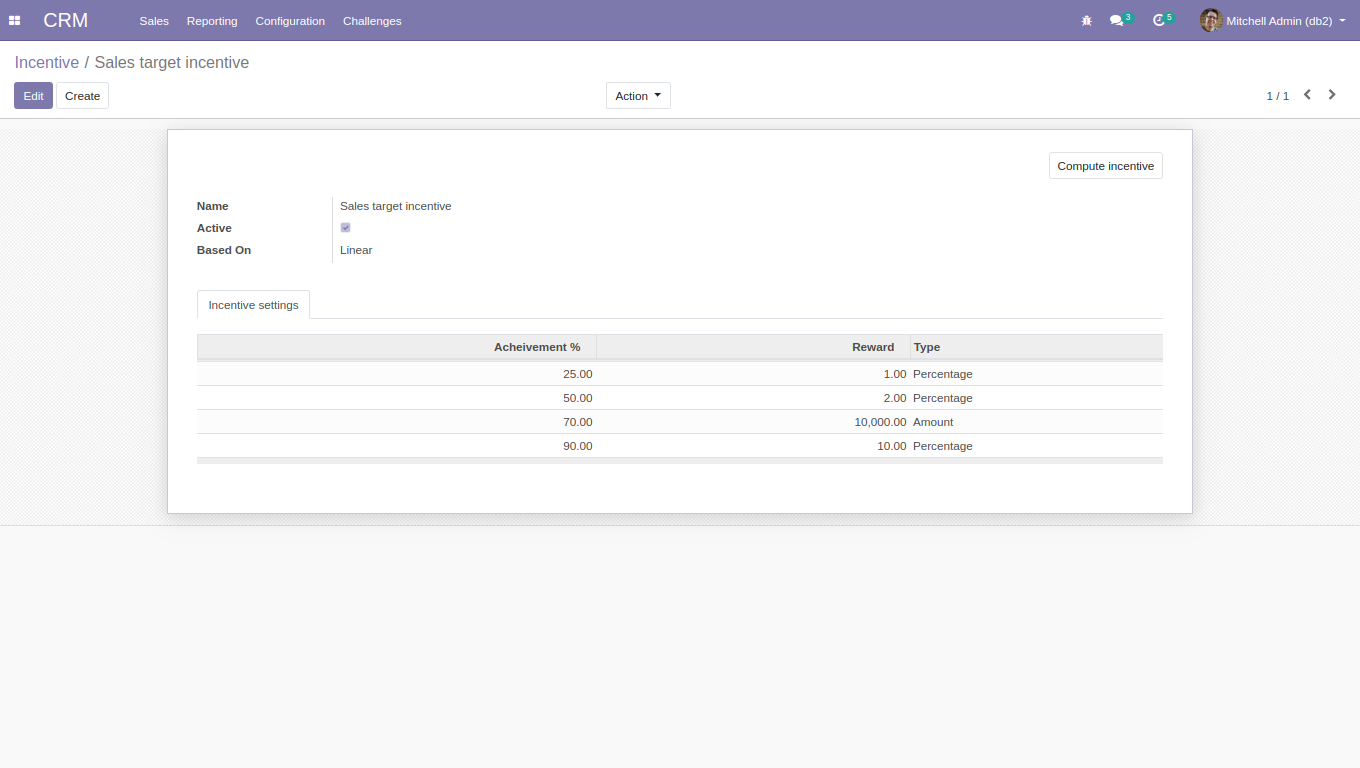Click Compute incentive button
1360x768 pixels.
click(x=1106, y=166)
